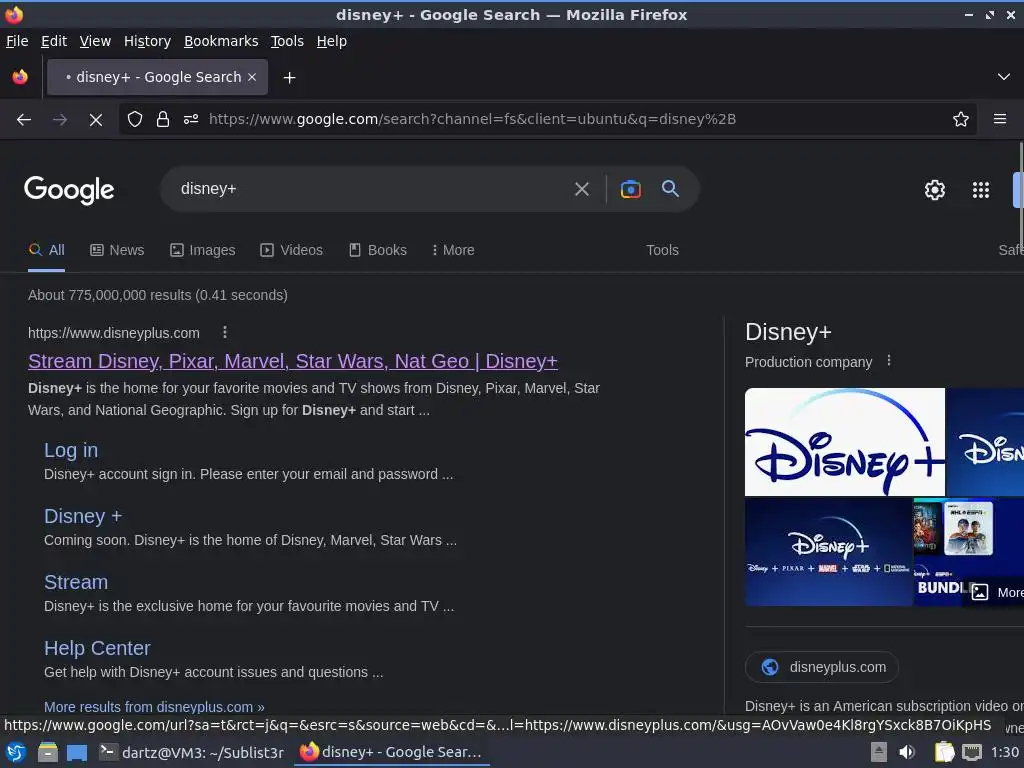Screen dimensions: 1024x768
Task: Switch to the dartz@VM3 terminal taskbar window
Action: (191, 752)
